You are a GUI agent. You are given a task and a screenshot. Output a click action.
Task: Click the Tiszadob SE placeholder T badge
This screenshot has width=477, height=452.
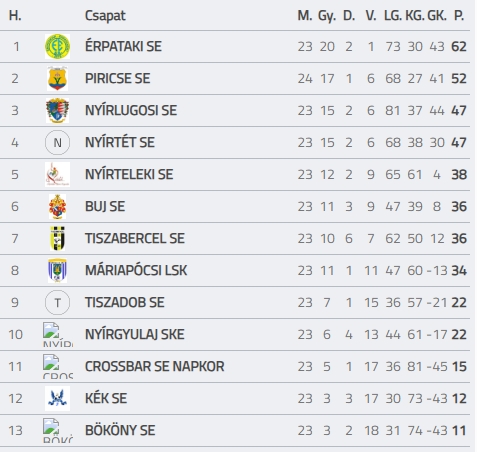point(57,303)
